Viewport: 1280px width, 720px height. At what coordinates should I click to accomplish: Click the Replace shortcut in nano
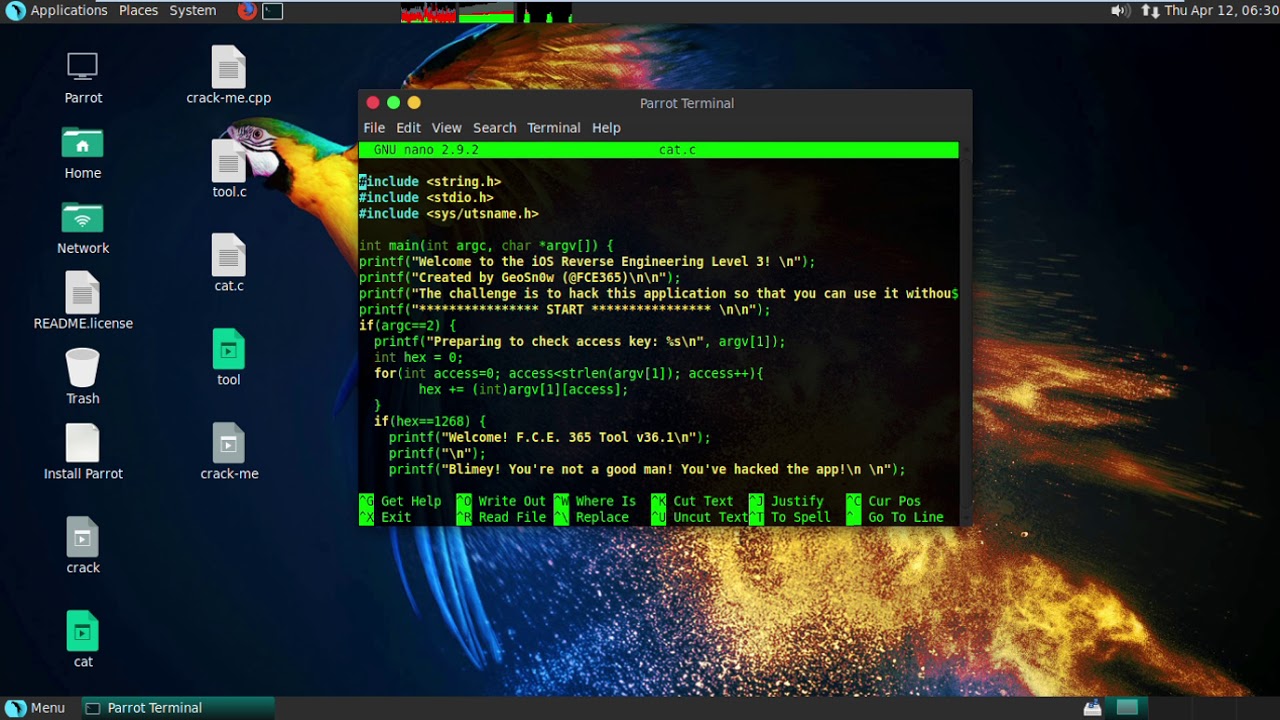click(591, 517)
